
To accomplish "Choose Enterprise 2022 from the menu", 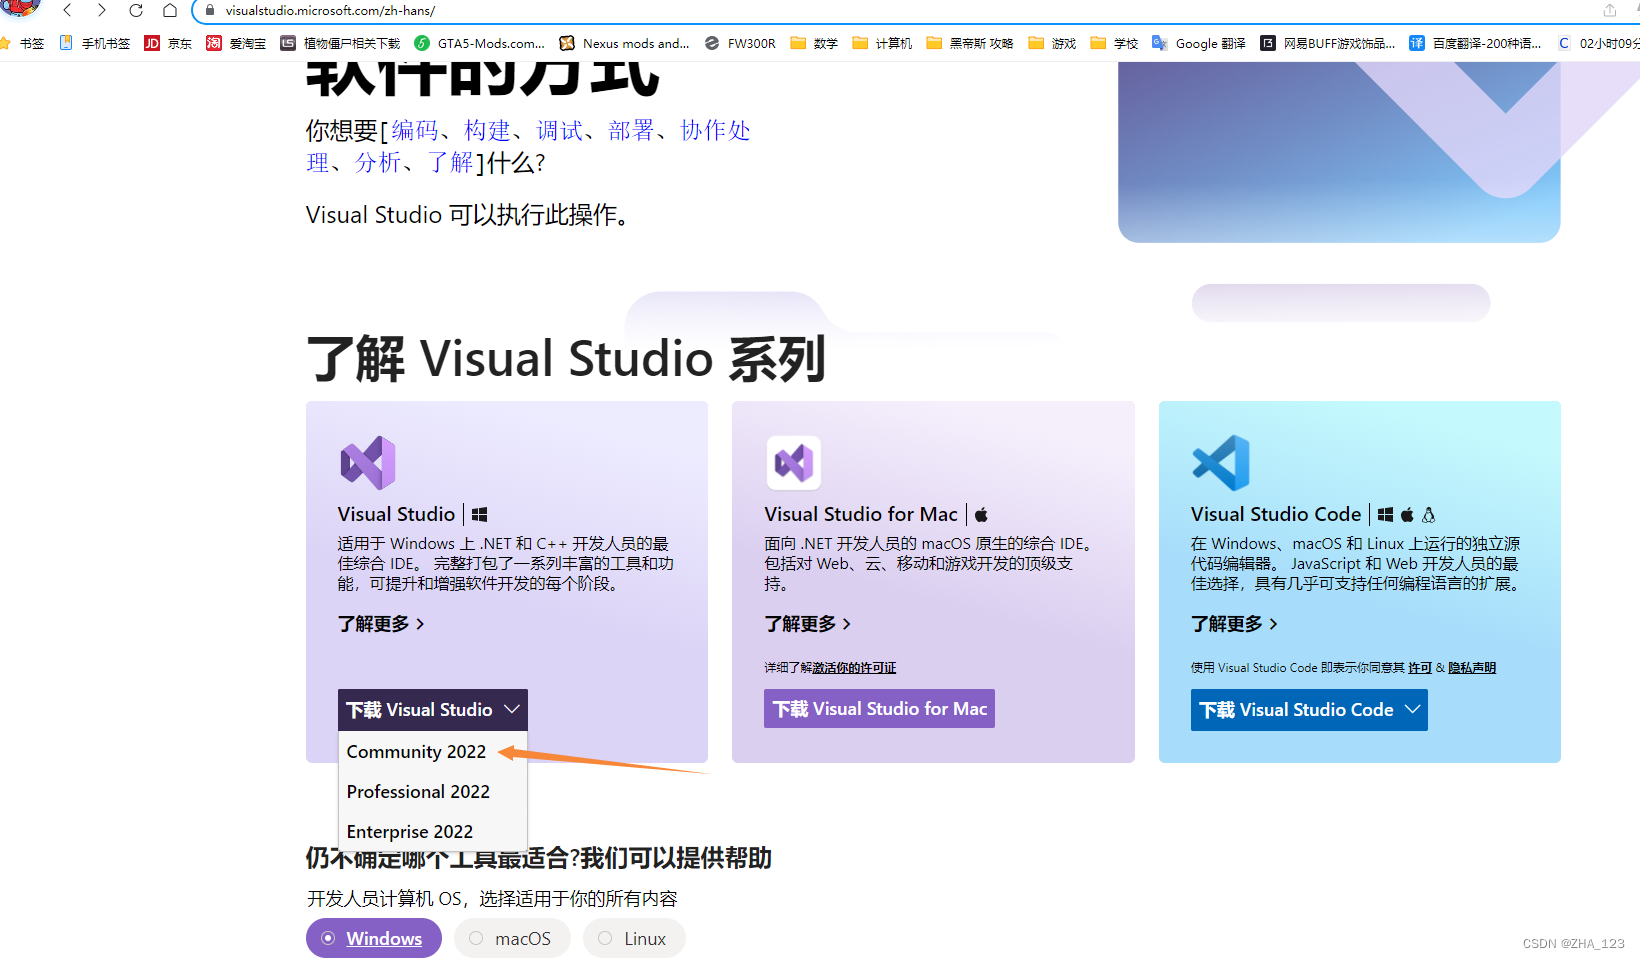I will pyautogui.click(x=410, y=832).
